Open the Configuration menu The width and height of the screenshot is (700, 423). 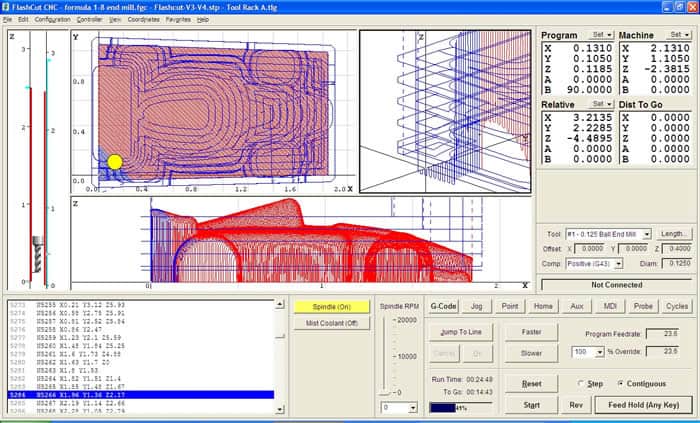[x=53, y=20]
